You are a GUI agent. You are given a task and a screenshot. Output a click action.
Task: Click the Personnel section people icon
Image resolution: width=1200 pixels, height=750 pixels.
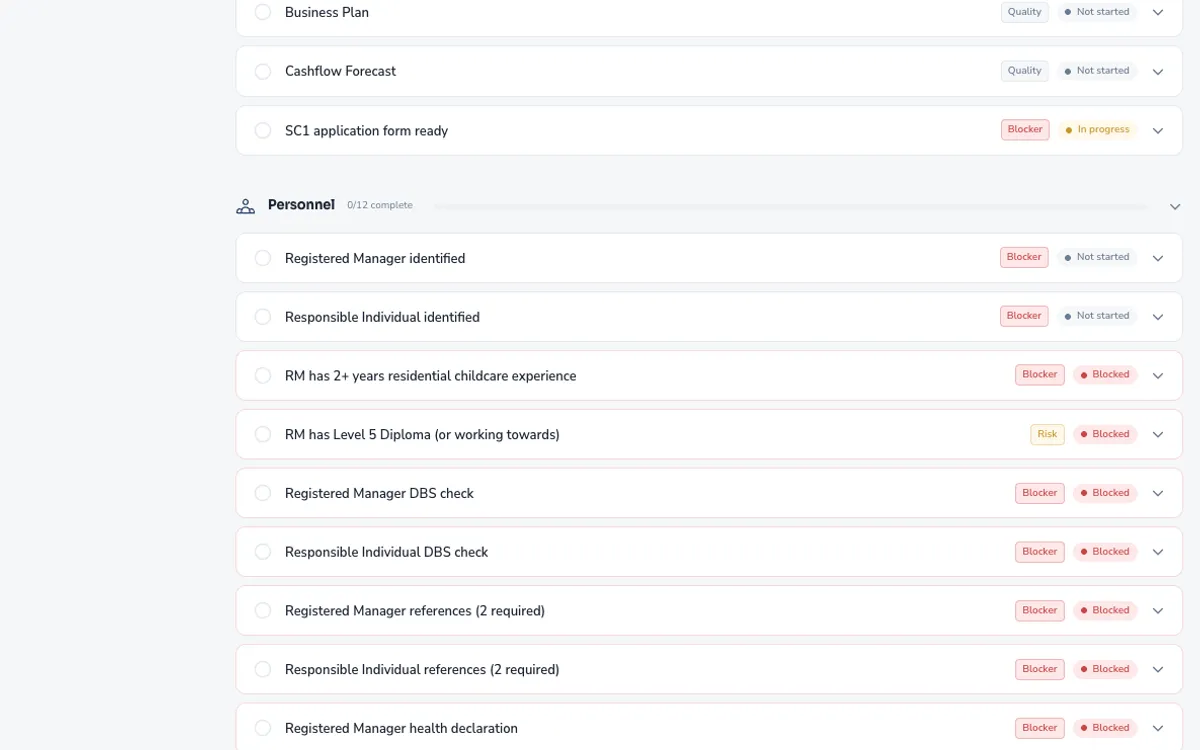[x=245, y=205]
